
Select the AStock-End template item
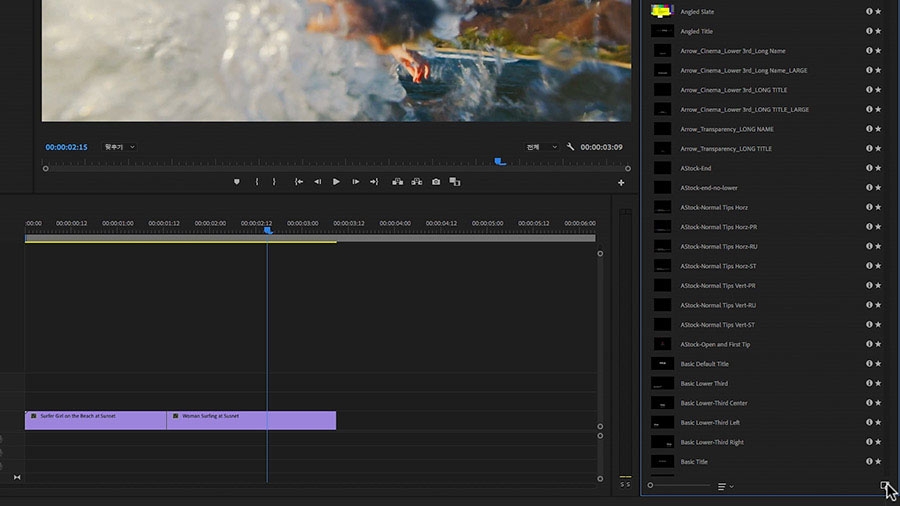[695, 168]
